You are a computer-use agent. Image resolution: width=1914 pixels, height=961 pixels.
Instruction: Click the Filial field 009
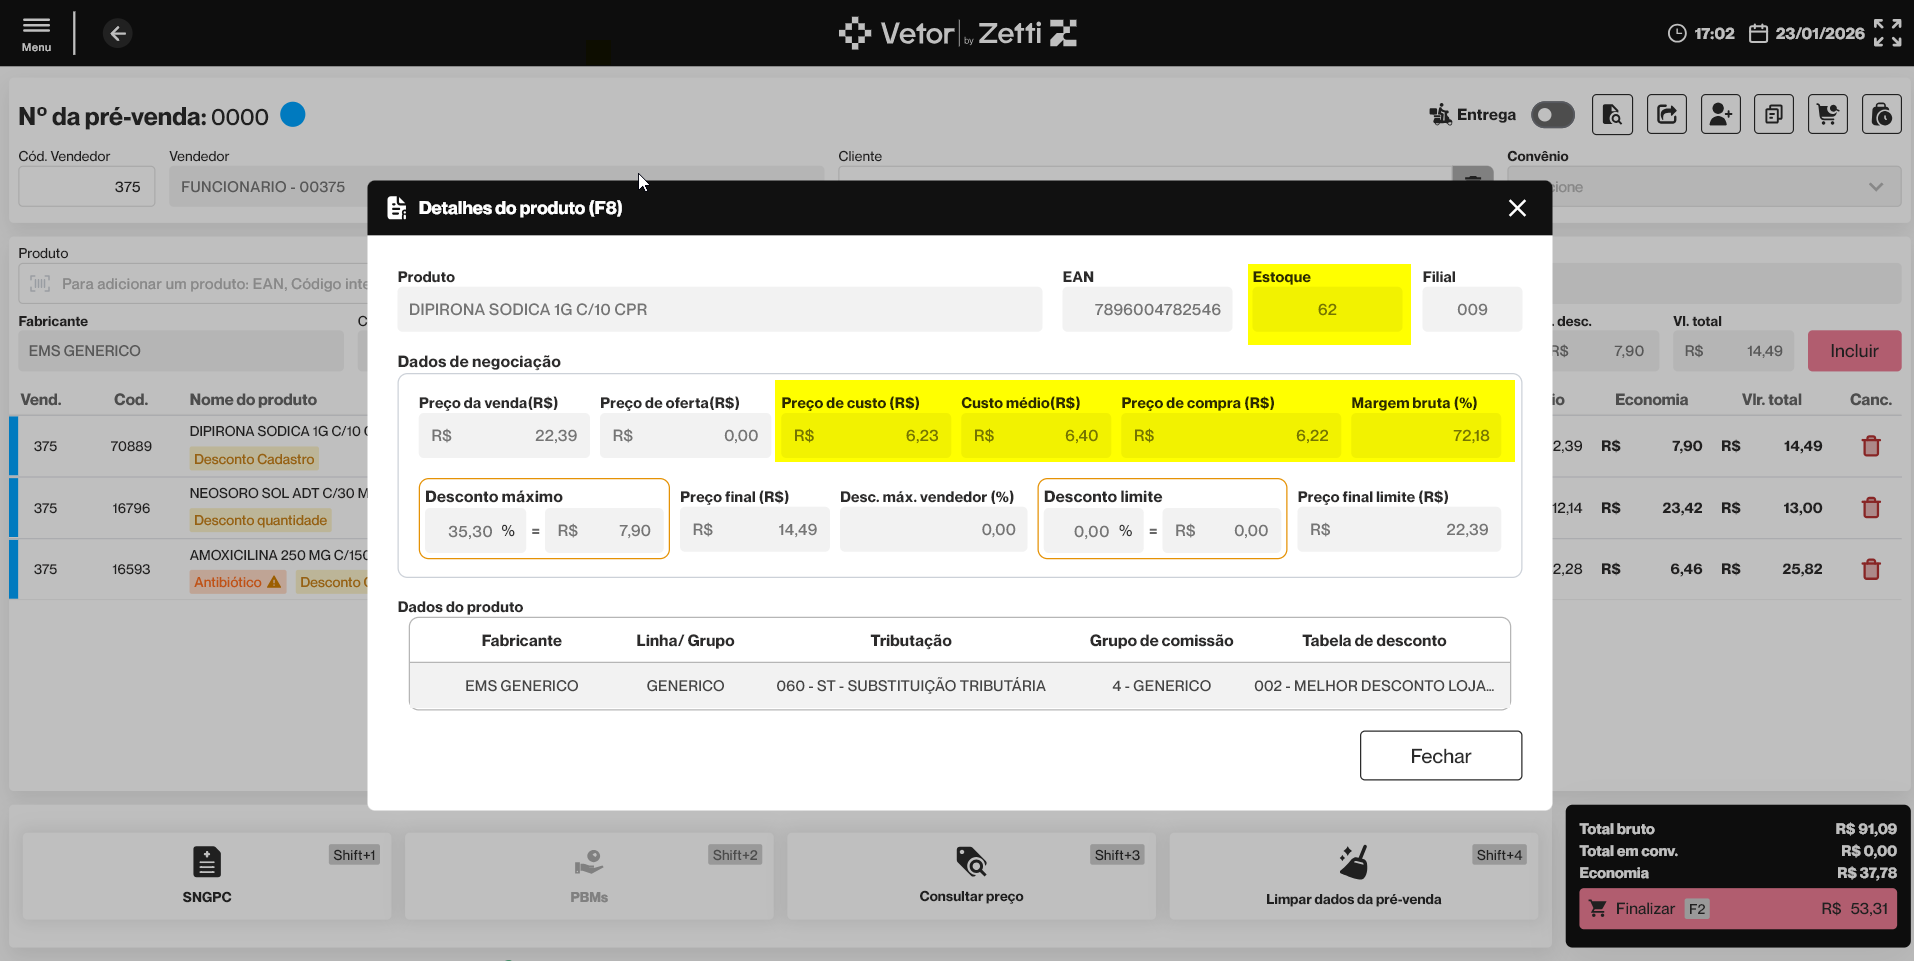[x=1472, y=310]
